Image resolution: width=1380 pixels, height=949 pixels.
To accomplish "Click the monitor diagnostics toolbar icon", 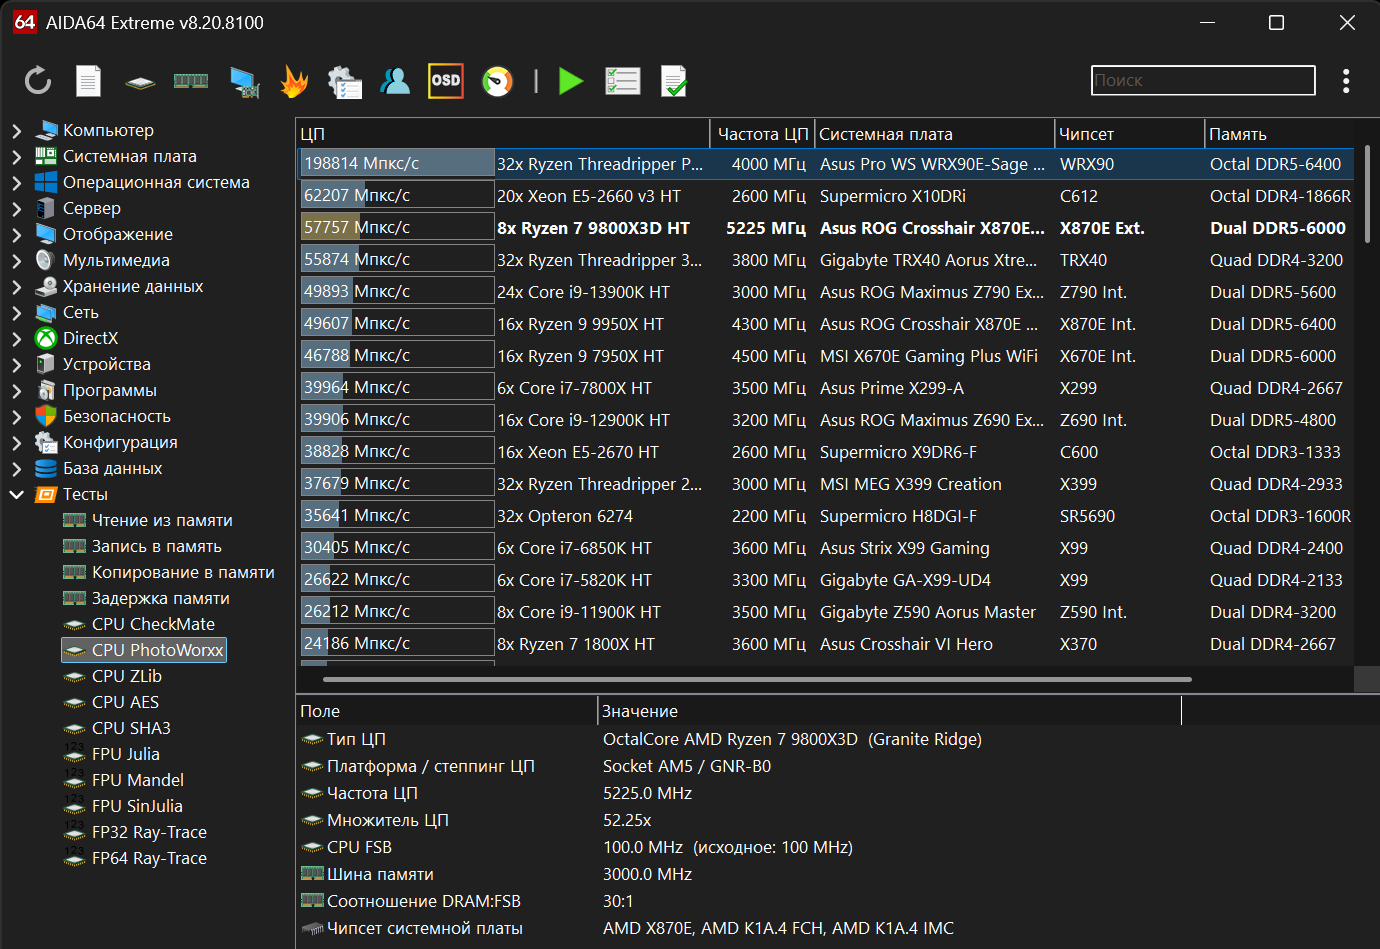I will pos(244,82).
